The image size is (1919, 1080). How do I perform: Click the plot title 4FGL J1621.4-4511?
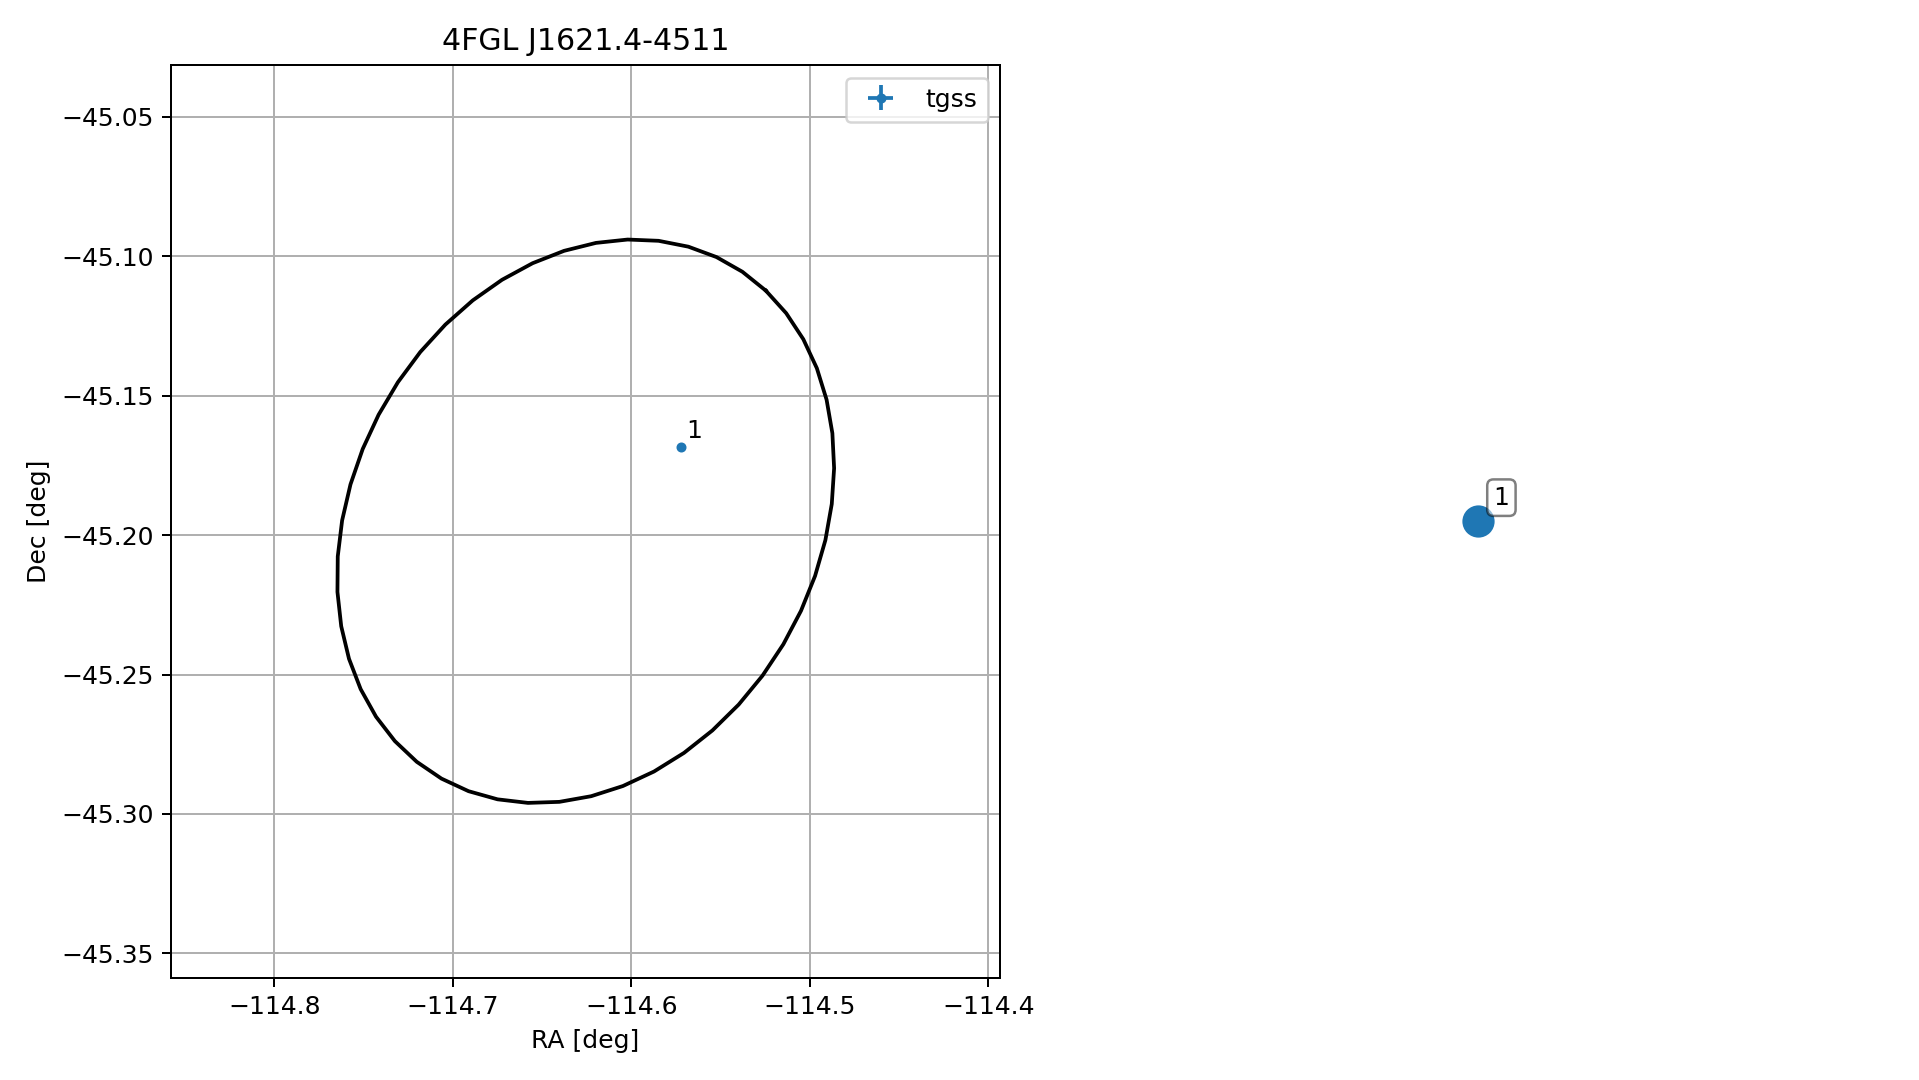coord(585,40)
